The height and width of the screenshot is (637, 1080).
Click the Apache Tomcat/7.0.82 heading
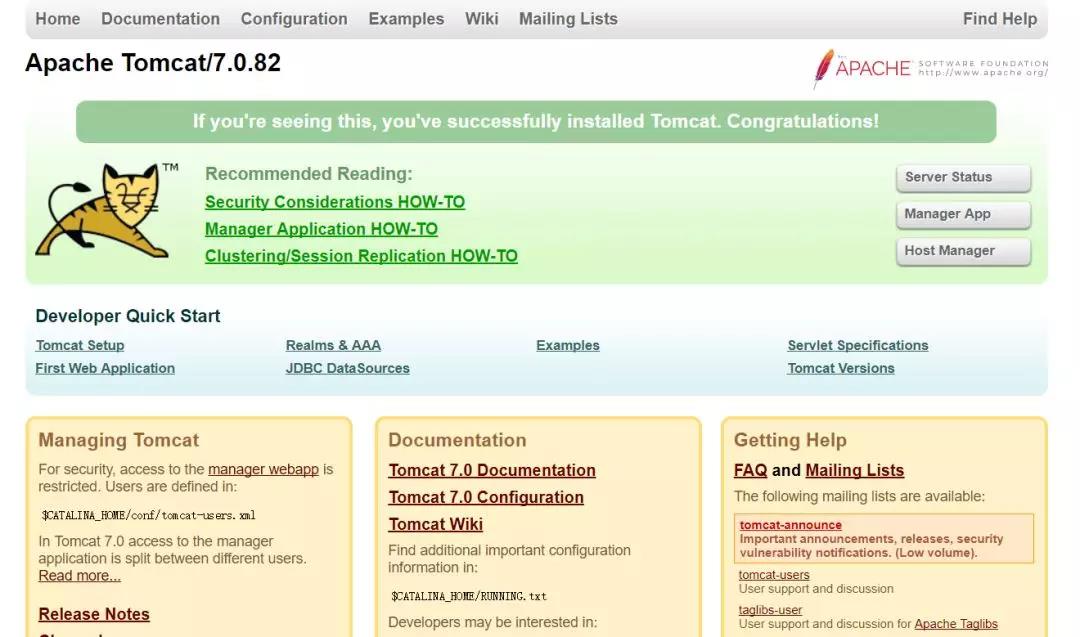(x=153, y=63)
